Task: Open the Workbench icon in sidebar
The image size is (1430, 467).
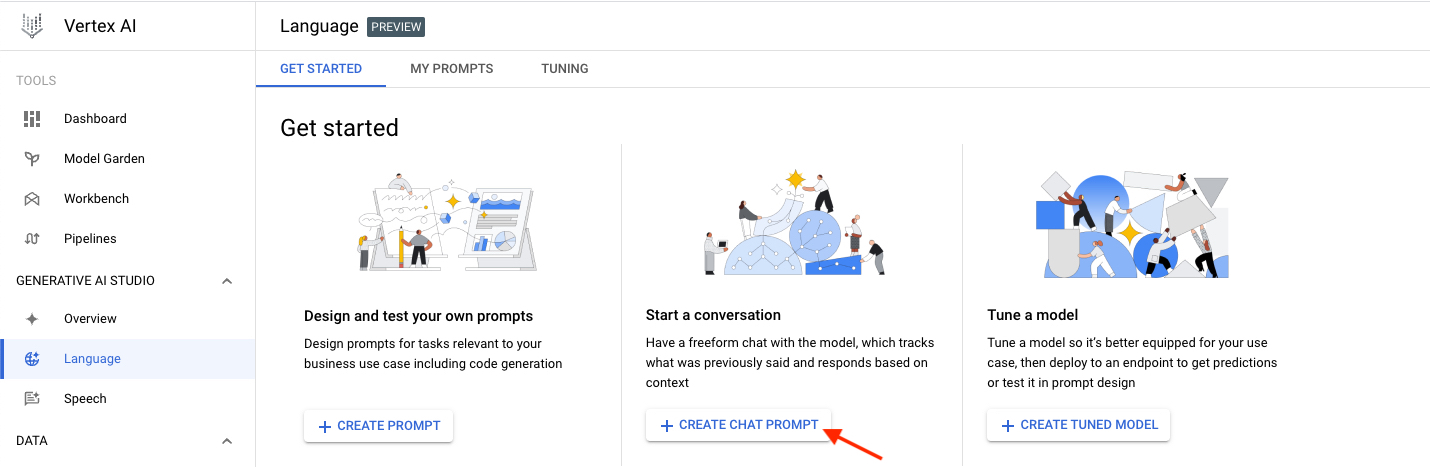Action: (x=32, y=198)
